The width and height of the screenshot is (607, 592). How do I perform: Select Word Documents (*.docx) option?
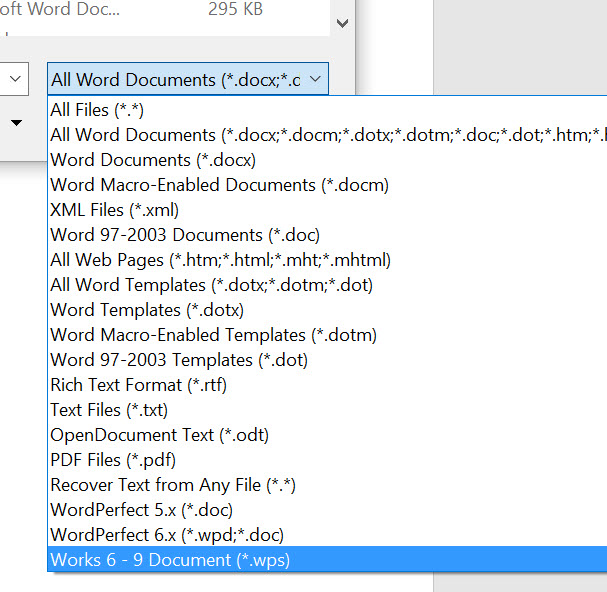(327, 160)
